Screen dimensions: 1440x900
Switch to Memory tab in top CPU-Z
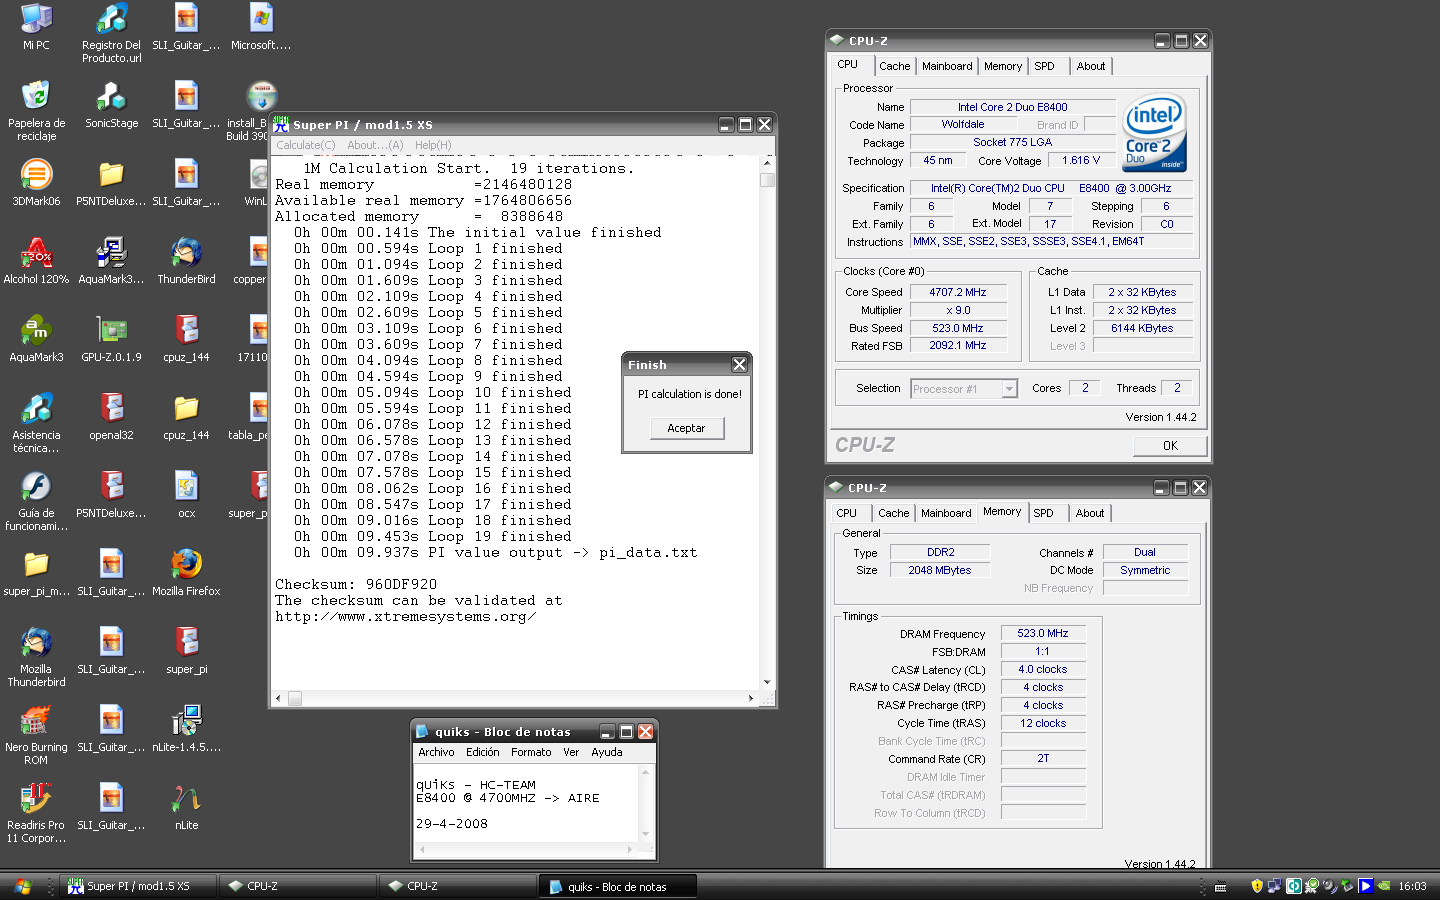click(x=1003, y=66)
